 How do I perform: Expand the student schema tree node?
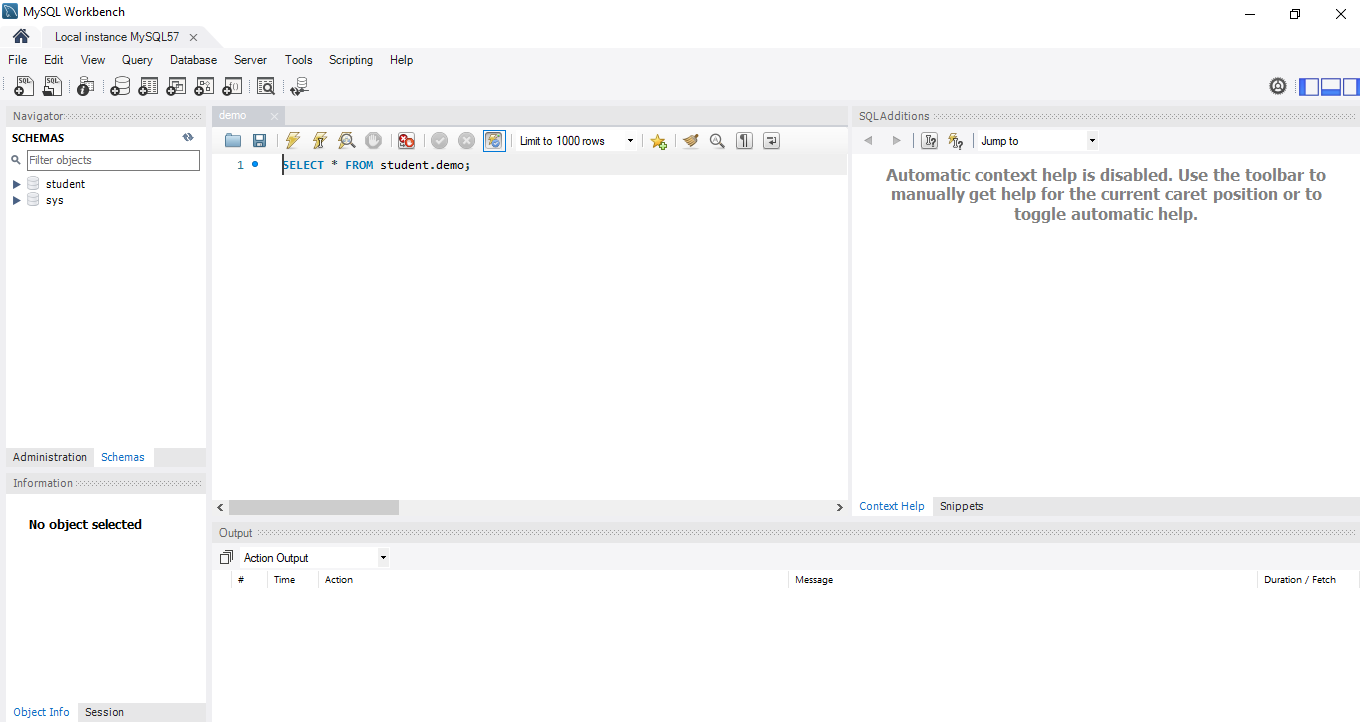click(x=17, y=184)
